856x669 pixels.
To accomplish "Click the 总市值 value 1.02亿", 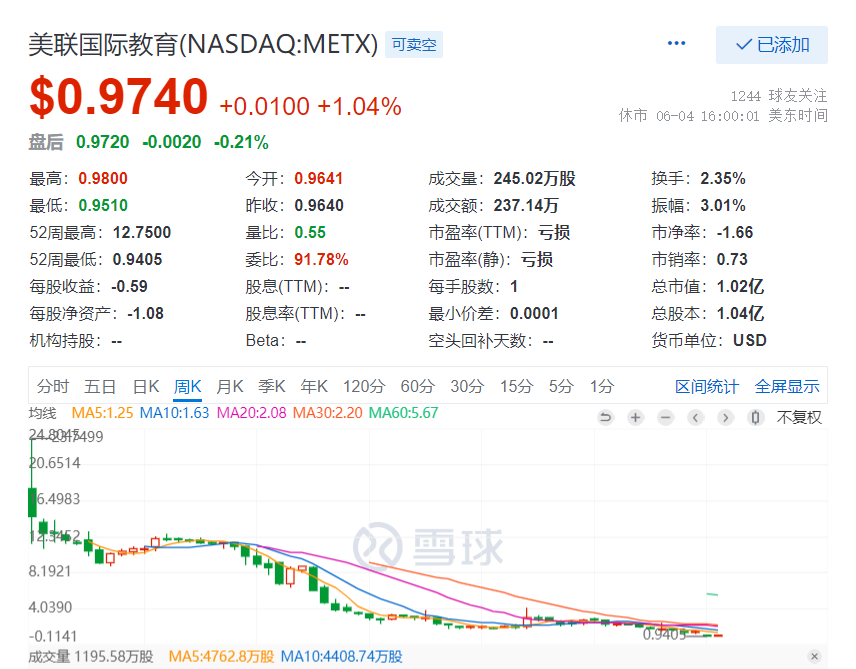I will 740,287.
